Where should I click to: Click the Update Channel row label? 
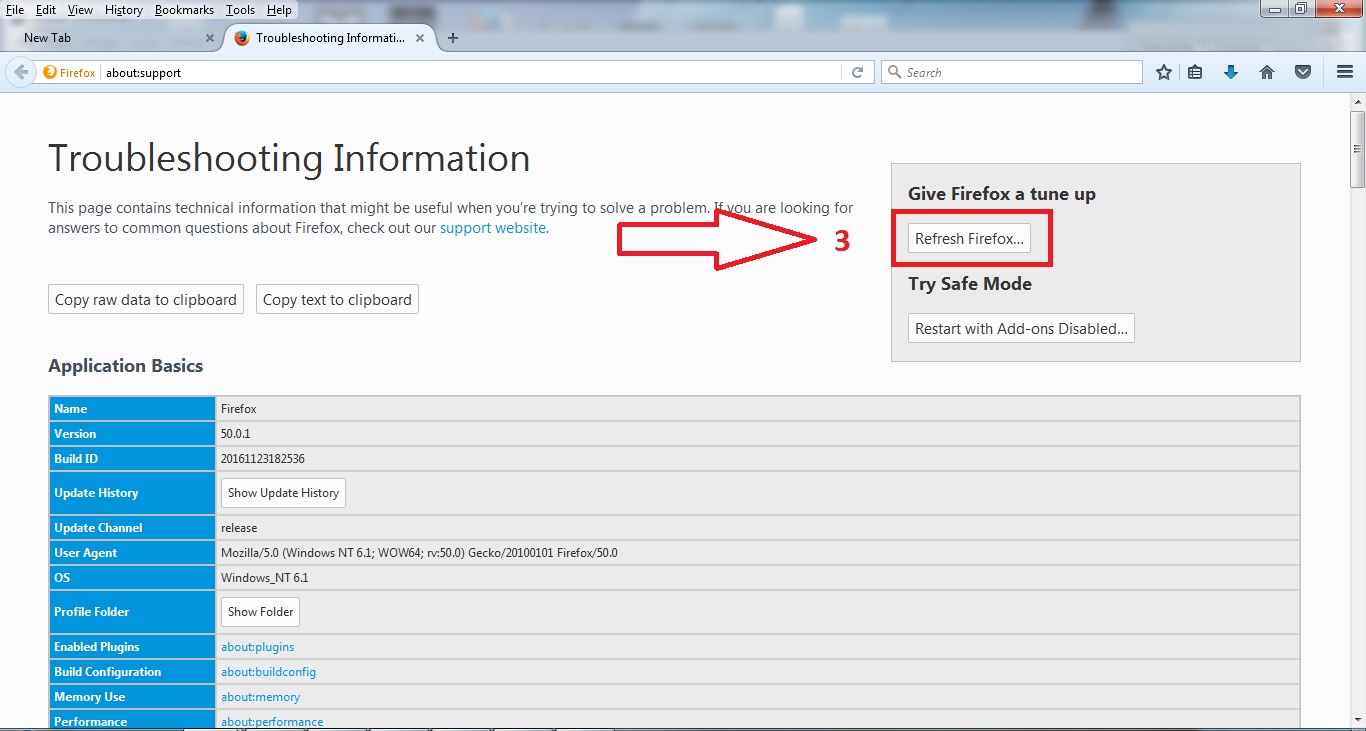pyautogui.click(x=133, y=528)
